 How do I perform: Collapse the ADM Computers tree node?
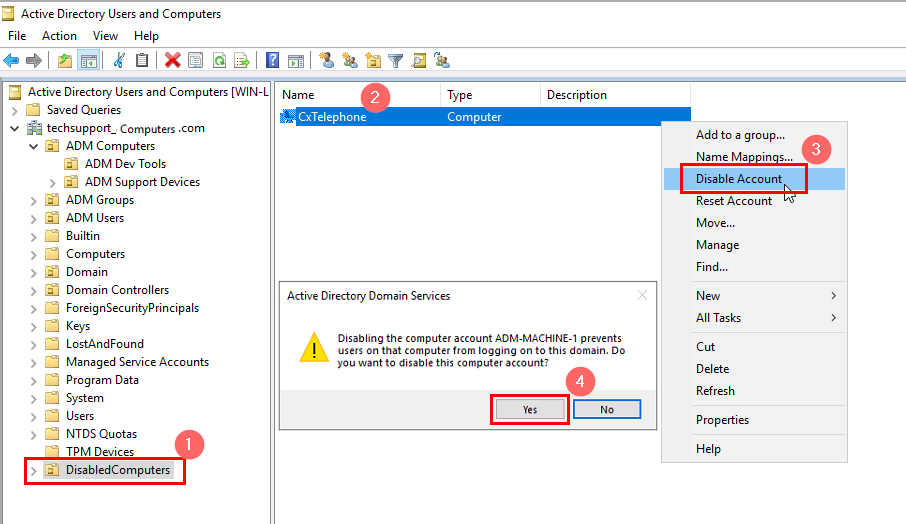(x=34, y=146)
